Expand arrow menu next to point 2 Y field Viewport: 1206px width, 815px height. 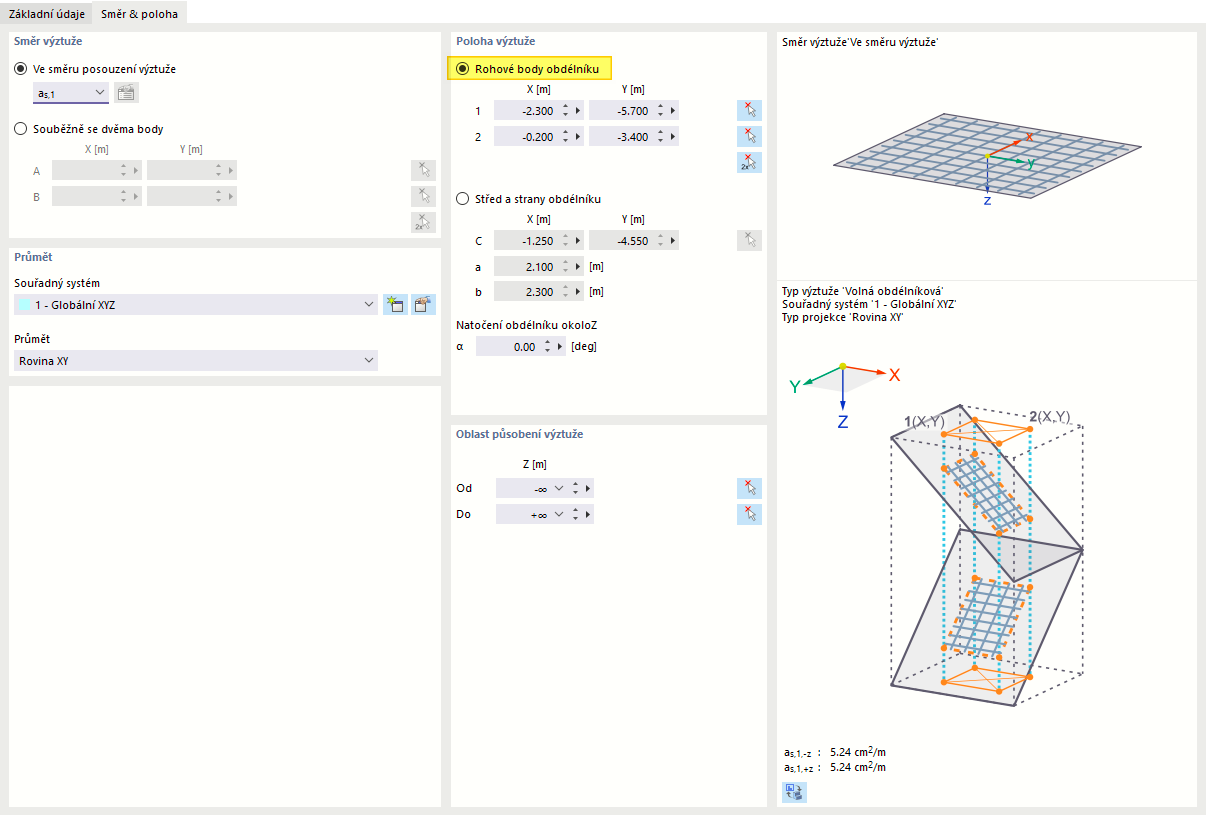tap(673, 137)
